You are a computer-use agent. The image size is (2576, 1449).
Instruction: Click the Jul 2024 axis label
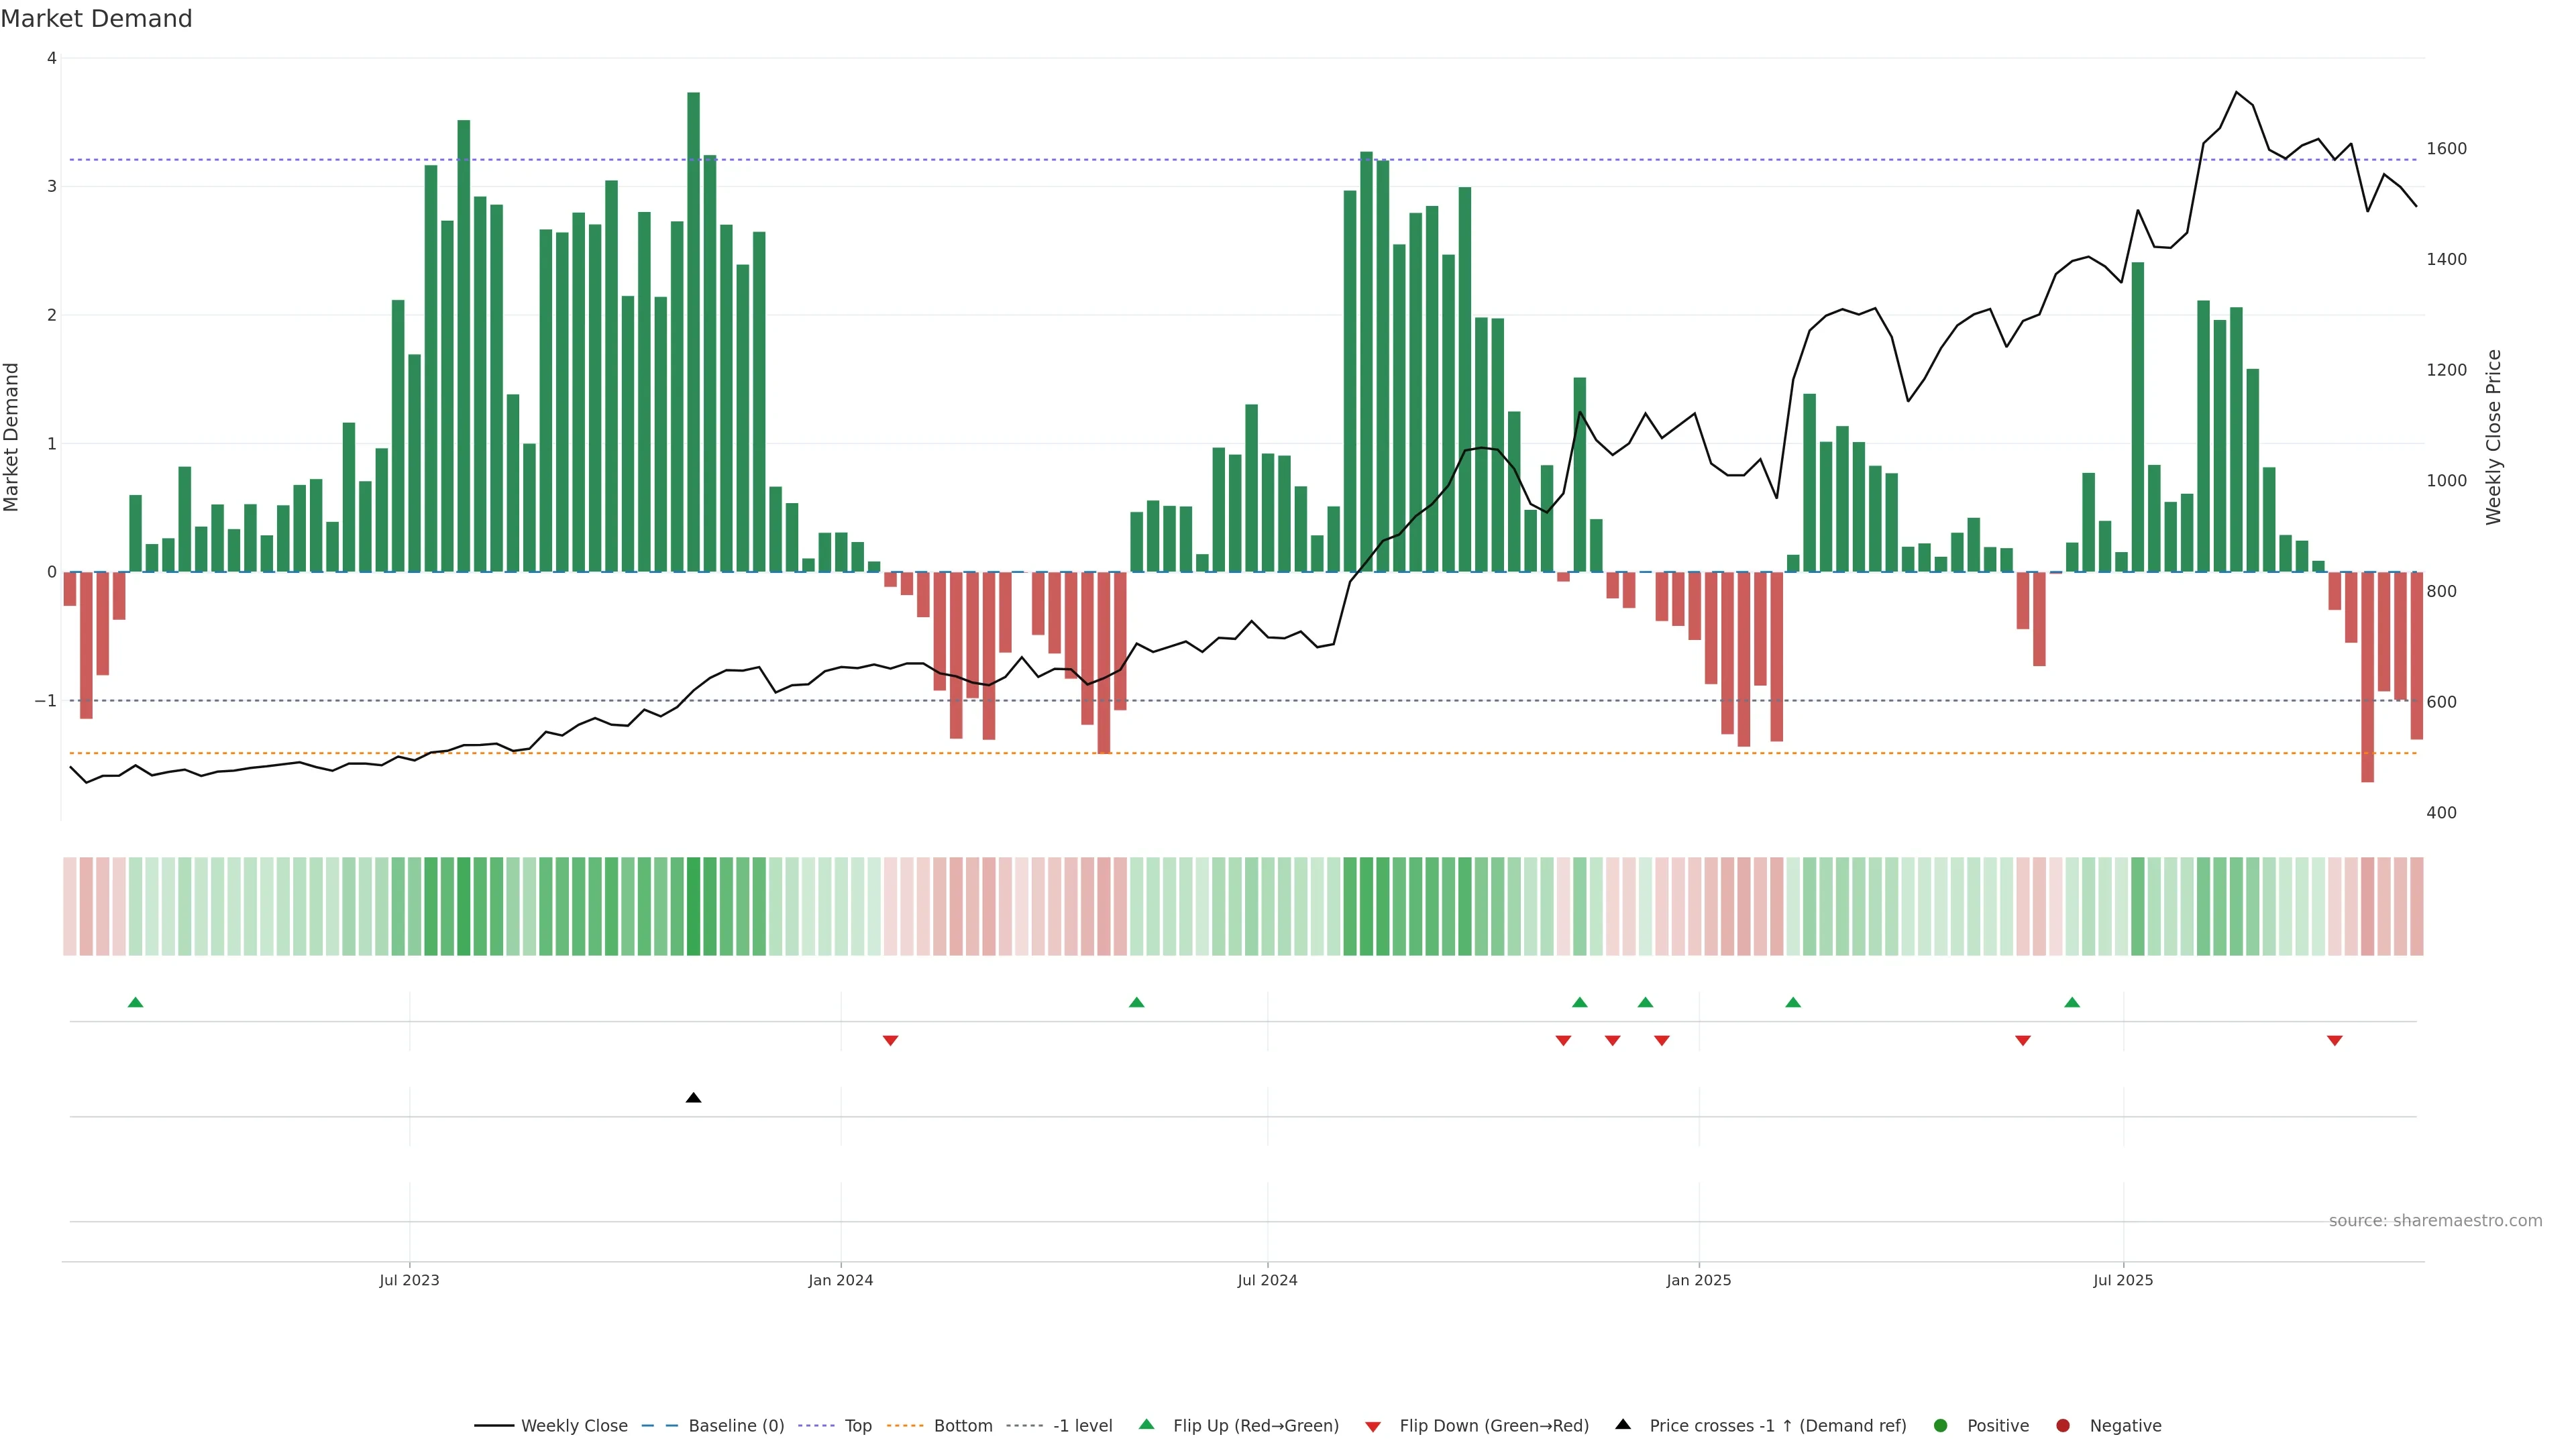click(x=1267, y=1280)
